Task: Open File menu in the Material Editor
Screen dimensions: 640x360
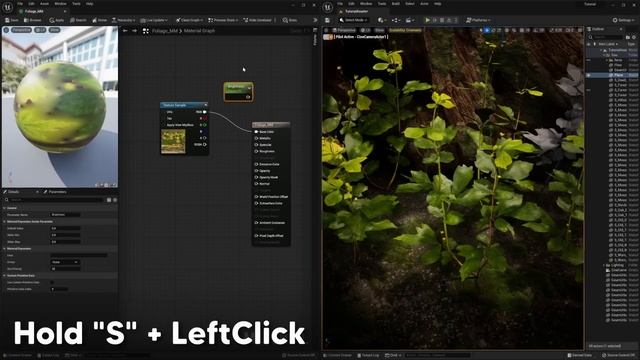Action: pyautogui.click(x=20, y=4)
